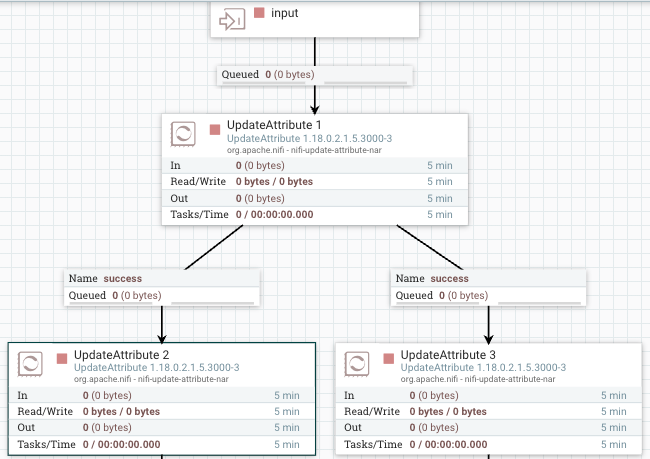
Task: Select the queued connection below input port
Action: (315, 75)
